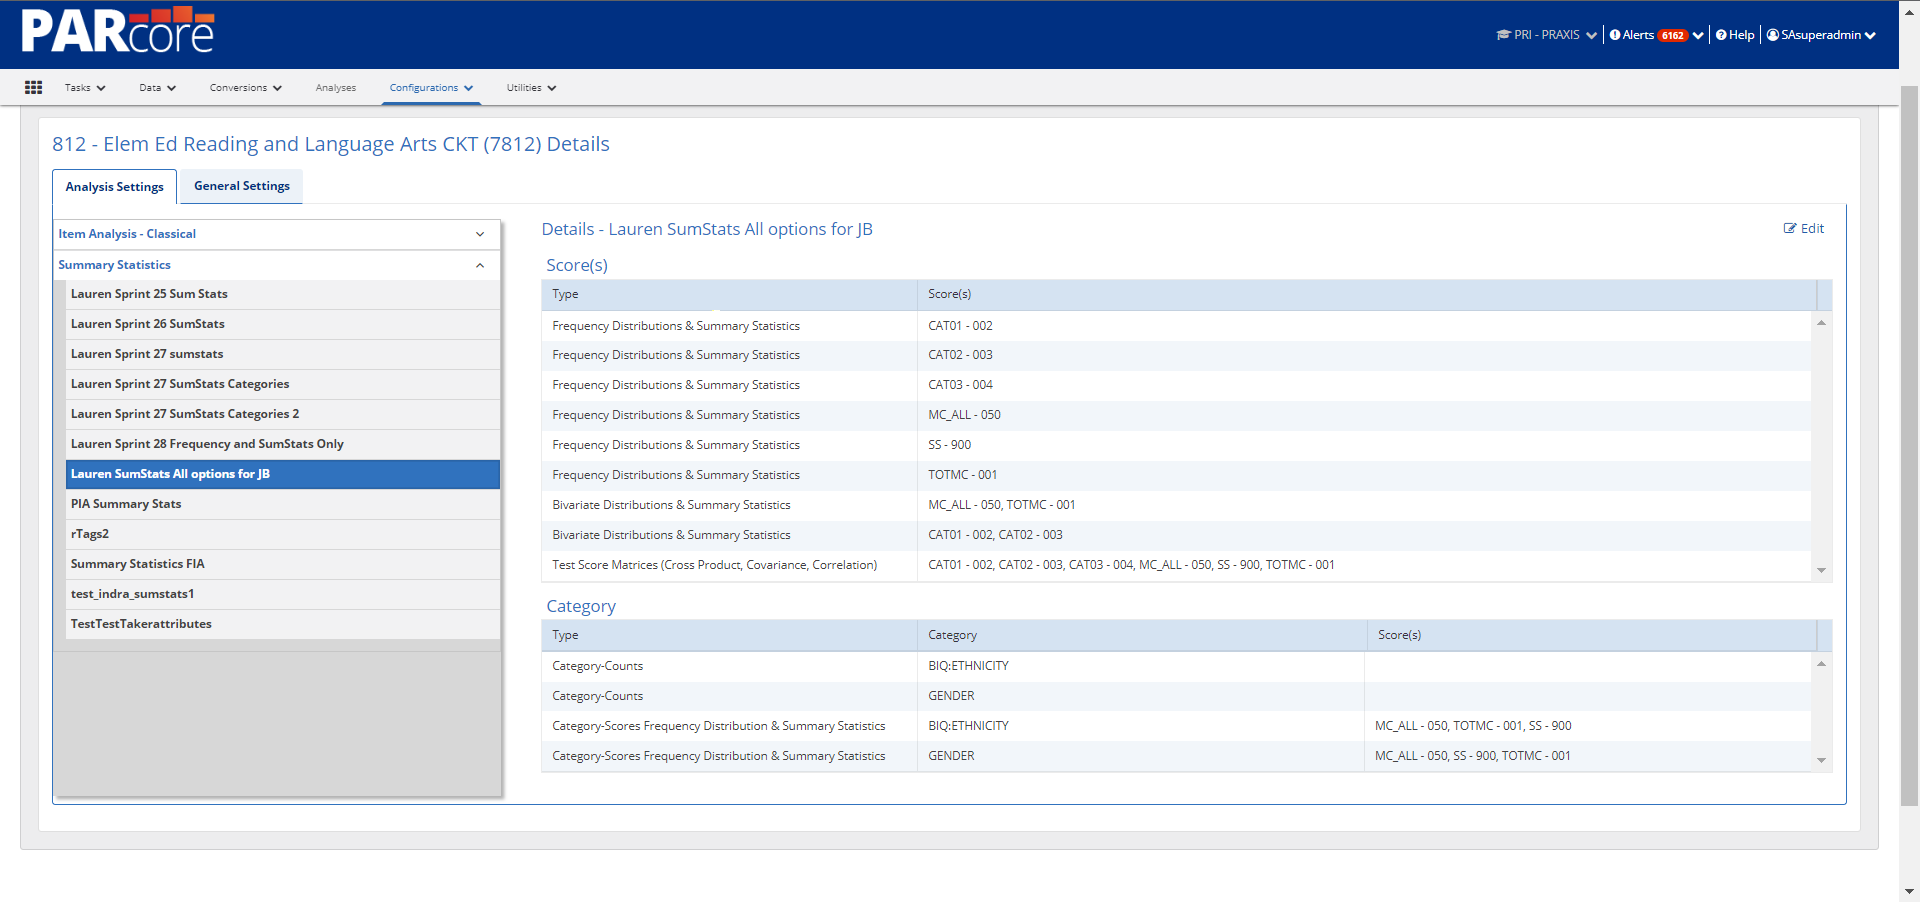Select Lauren Sprint 28 Frequency and SumStats Only
This screenshot has height=902, width=1920.
tap(283, 444)
